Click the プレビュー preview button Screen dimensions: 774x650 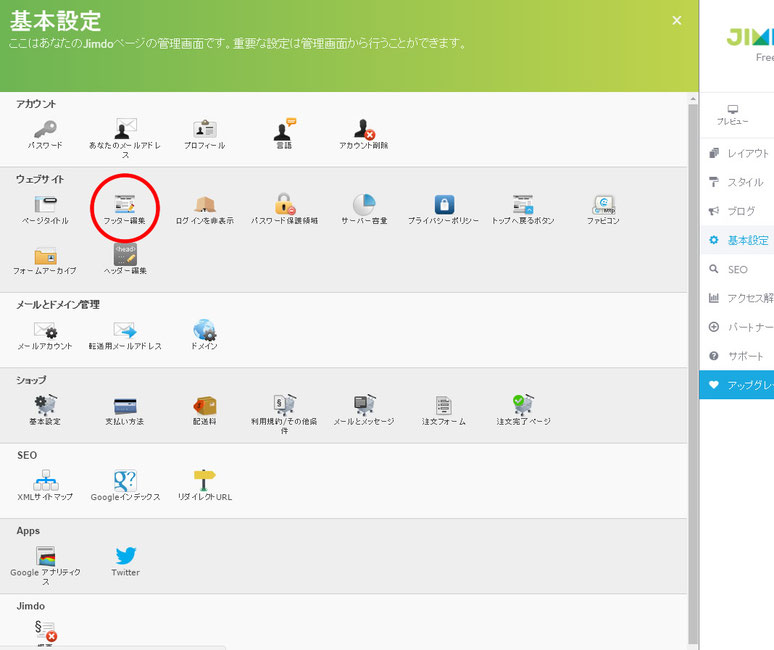pyautogui.click(x=733, y=115)
